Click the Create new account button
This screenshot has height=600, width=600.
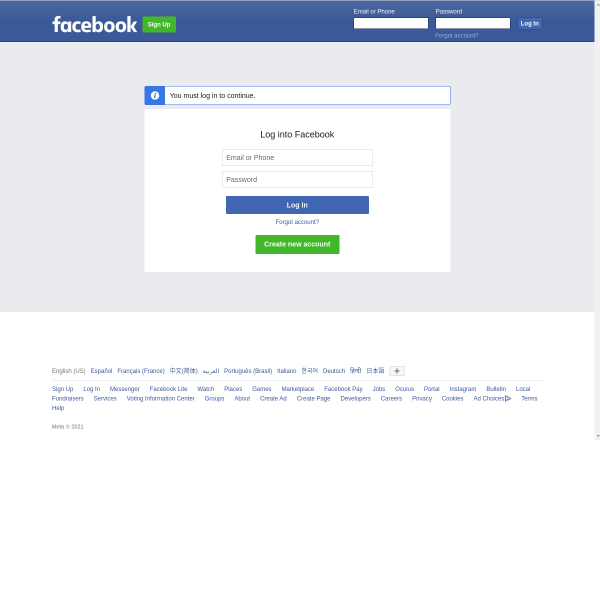pyautogui.click(x=297, y=244)
